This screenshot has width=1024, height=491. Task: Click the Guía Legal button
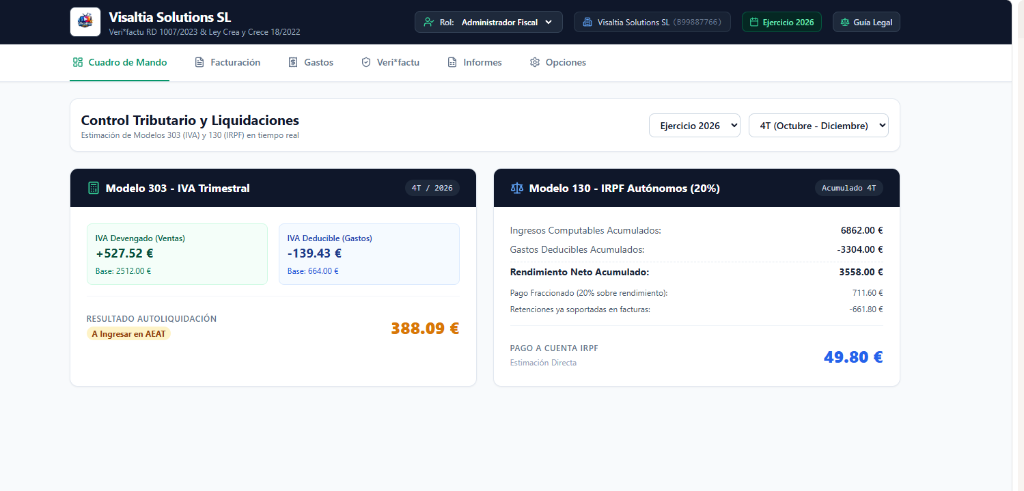pos(867,22)
